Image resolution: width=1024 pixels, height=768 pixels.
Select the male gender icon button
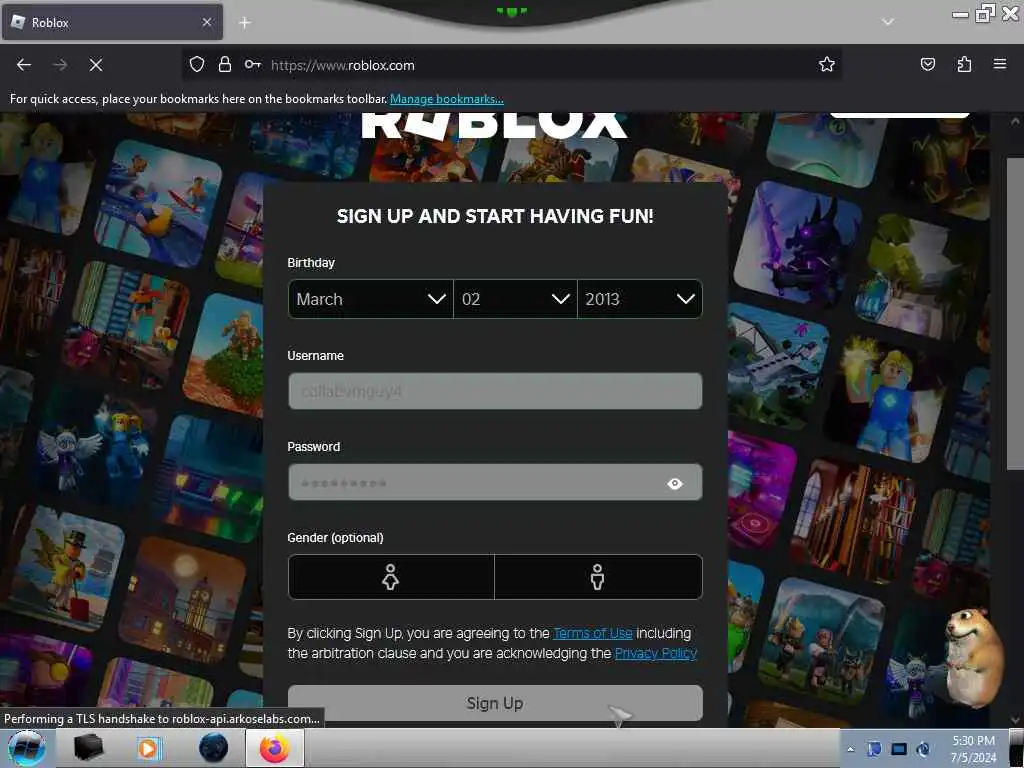[x=598, y=577]
